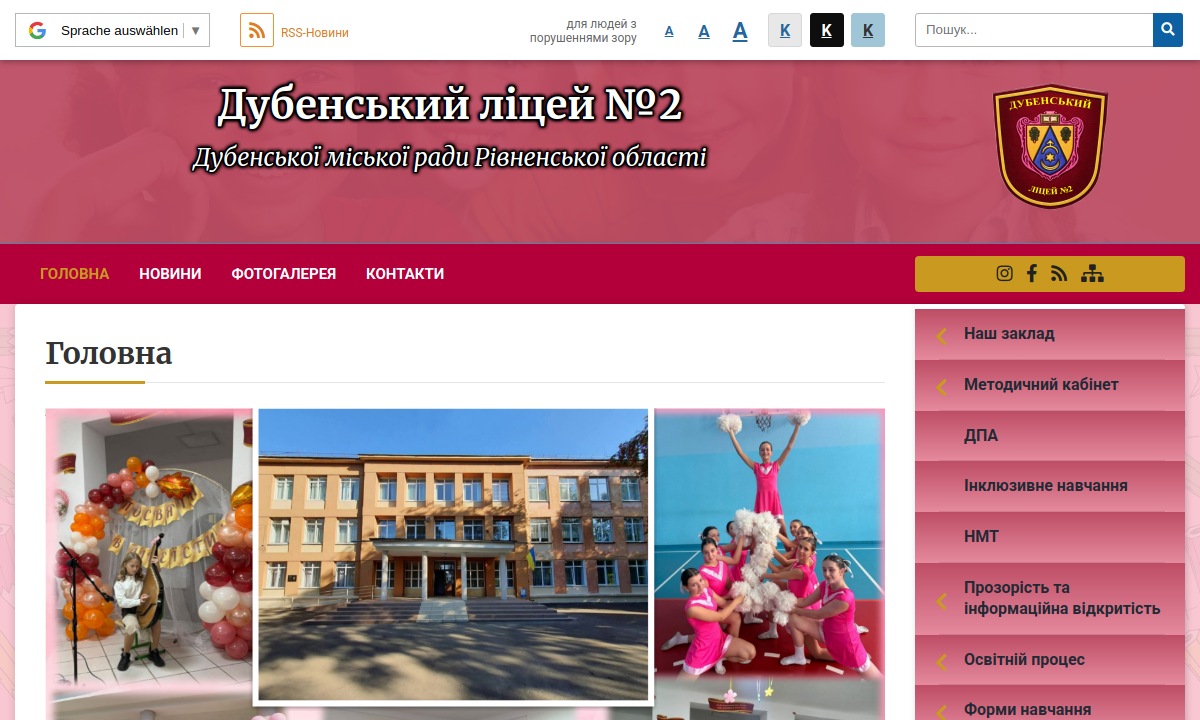Open the Facebook icon in gold bar

click(1032, 273)
